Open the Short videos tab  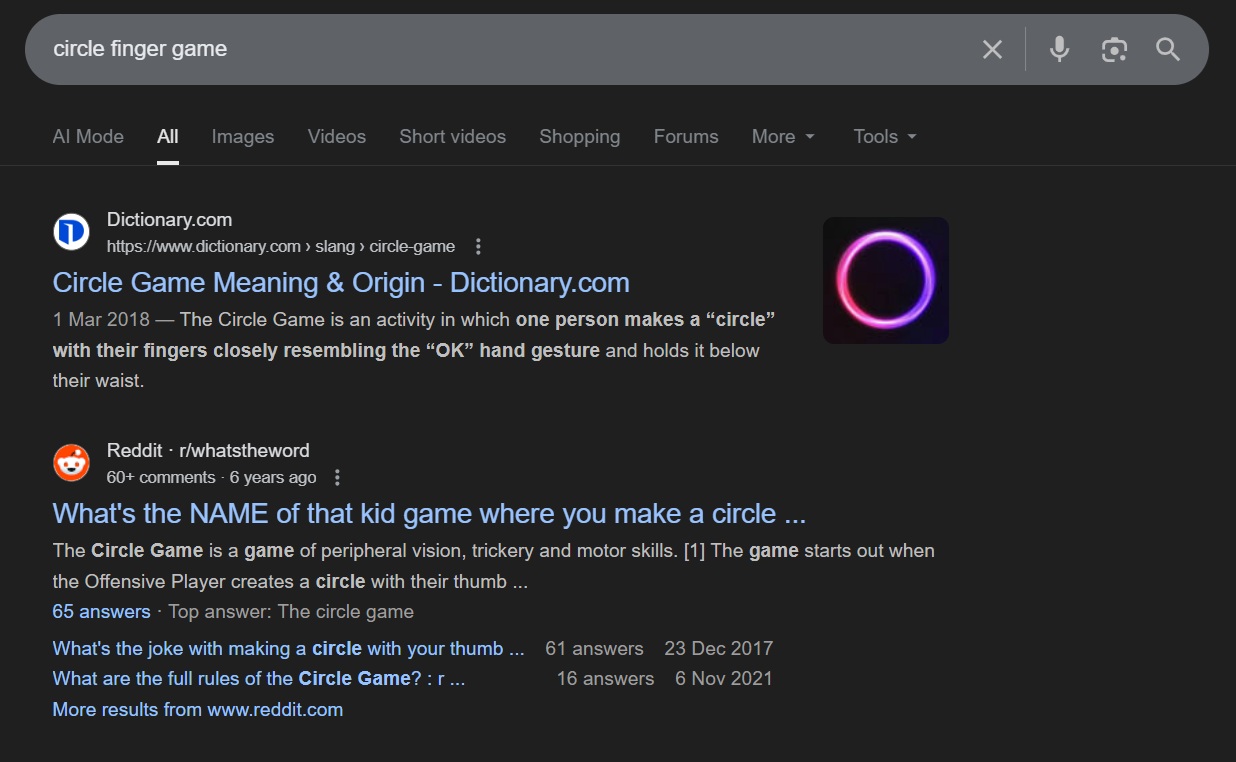point(453,137)
